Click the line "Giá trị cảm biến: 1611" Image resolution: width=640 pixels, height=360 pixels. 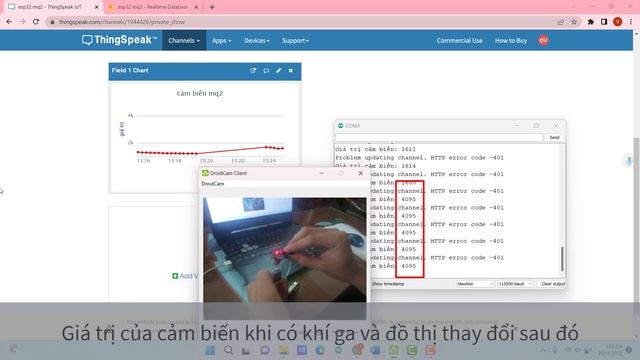pyautogui.click(x=376, y=149)
